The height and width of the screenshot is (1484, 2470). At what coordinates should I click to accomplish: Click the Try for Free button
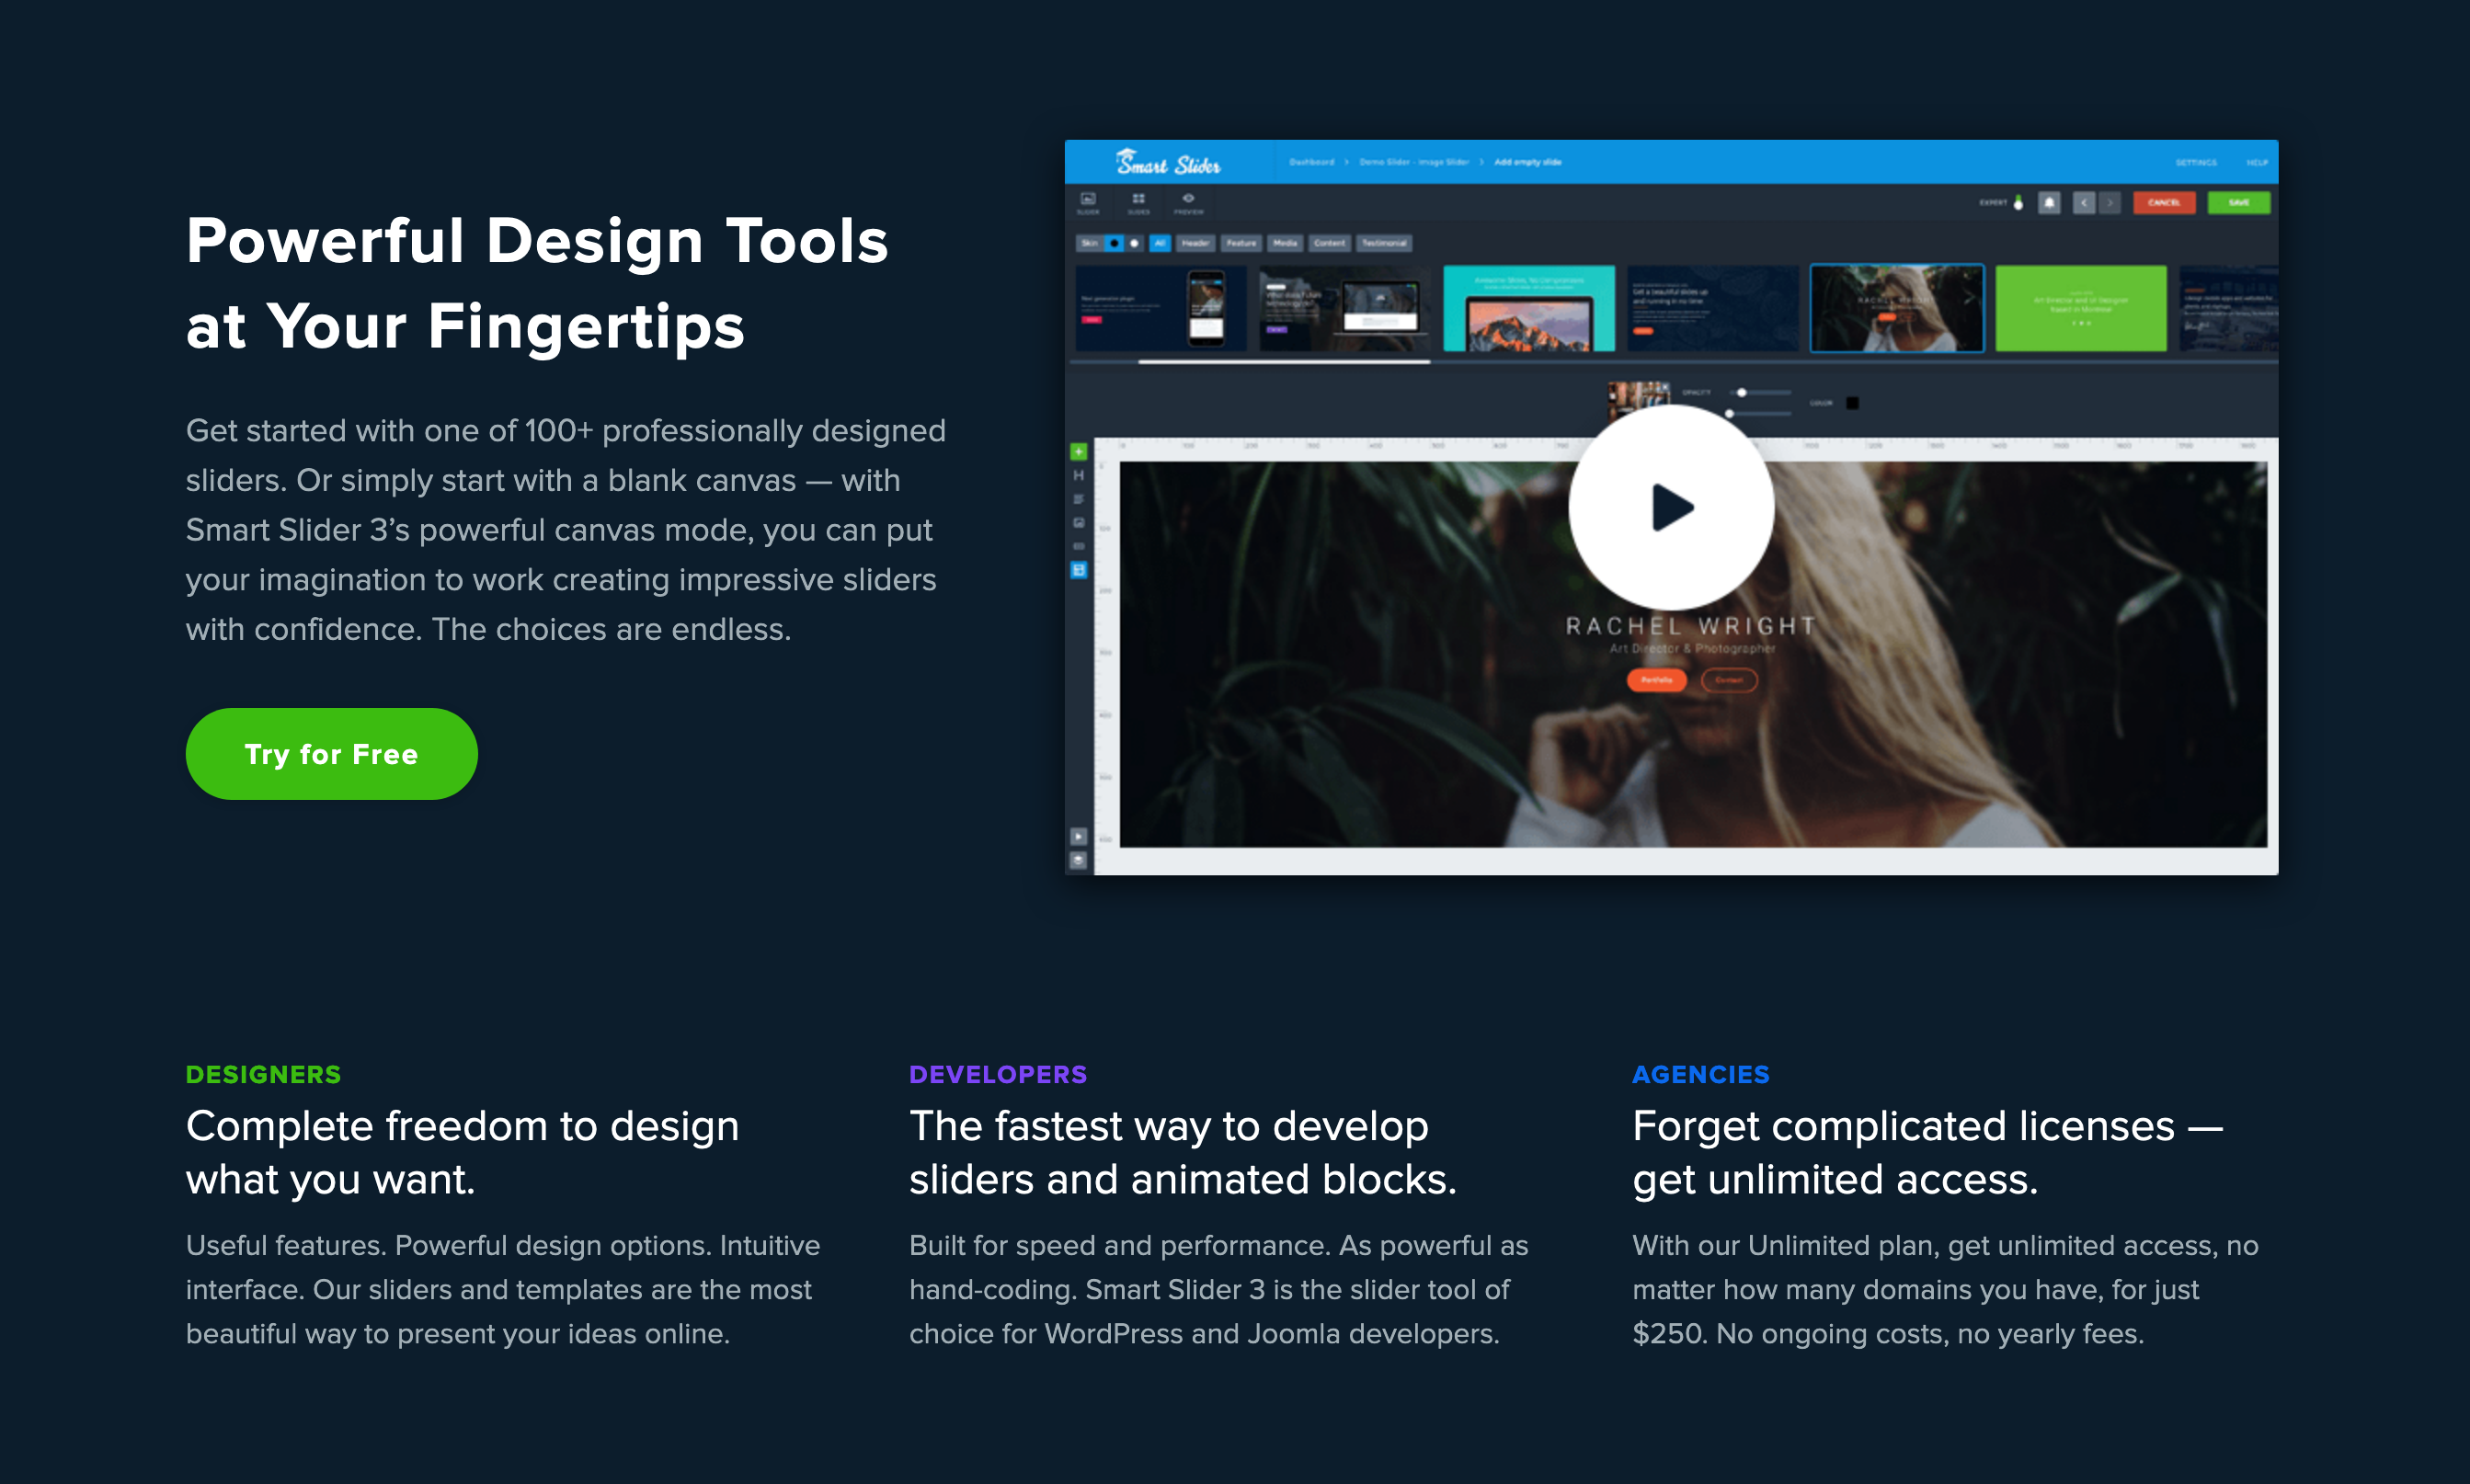tap(331, 753)
